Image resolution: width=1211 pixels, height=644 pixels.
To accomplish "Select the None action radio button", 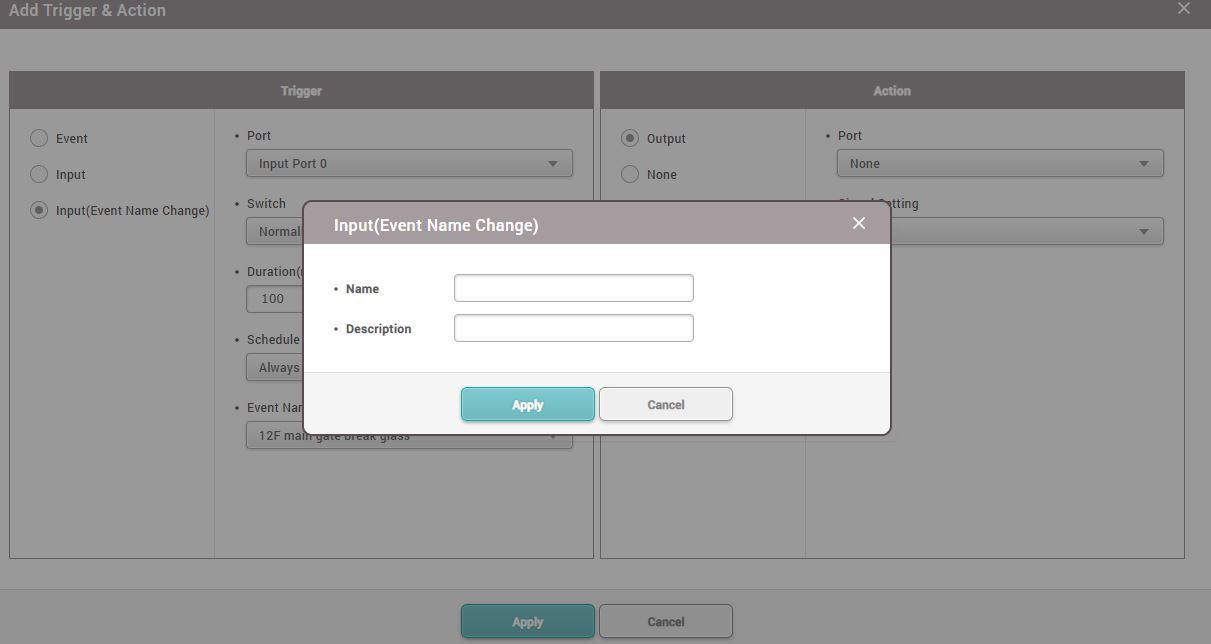I will click(630, 174).
